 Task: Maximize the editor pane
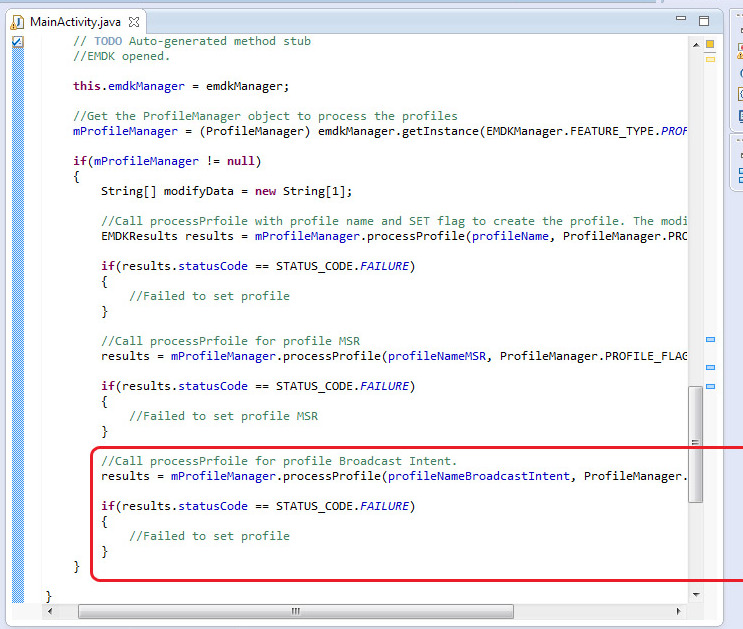pos(703,21)
